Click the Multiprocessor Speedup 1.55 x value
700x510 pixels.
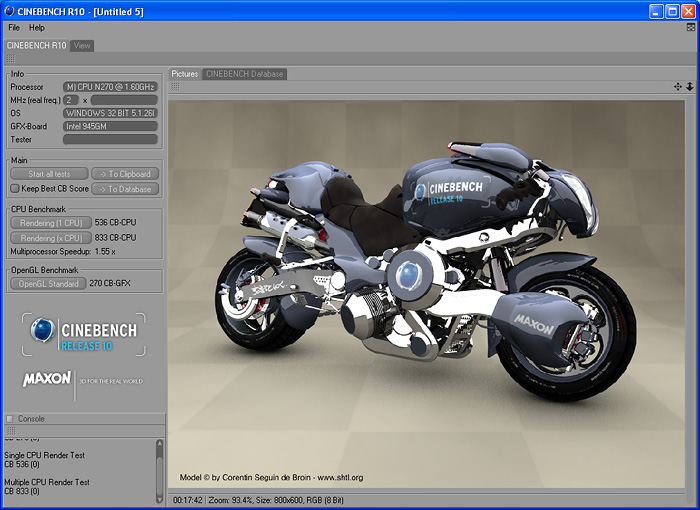105,251
